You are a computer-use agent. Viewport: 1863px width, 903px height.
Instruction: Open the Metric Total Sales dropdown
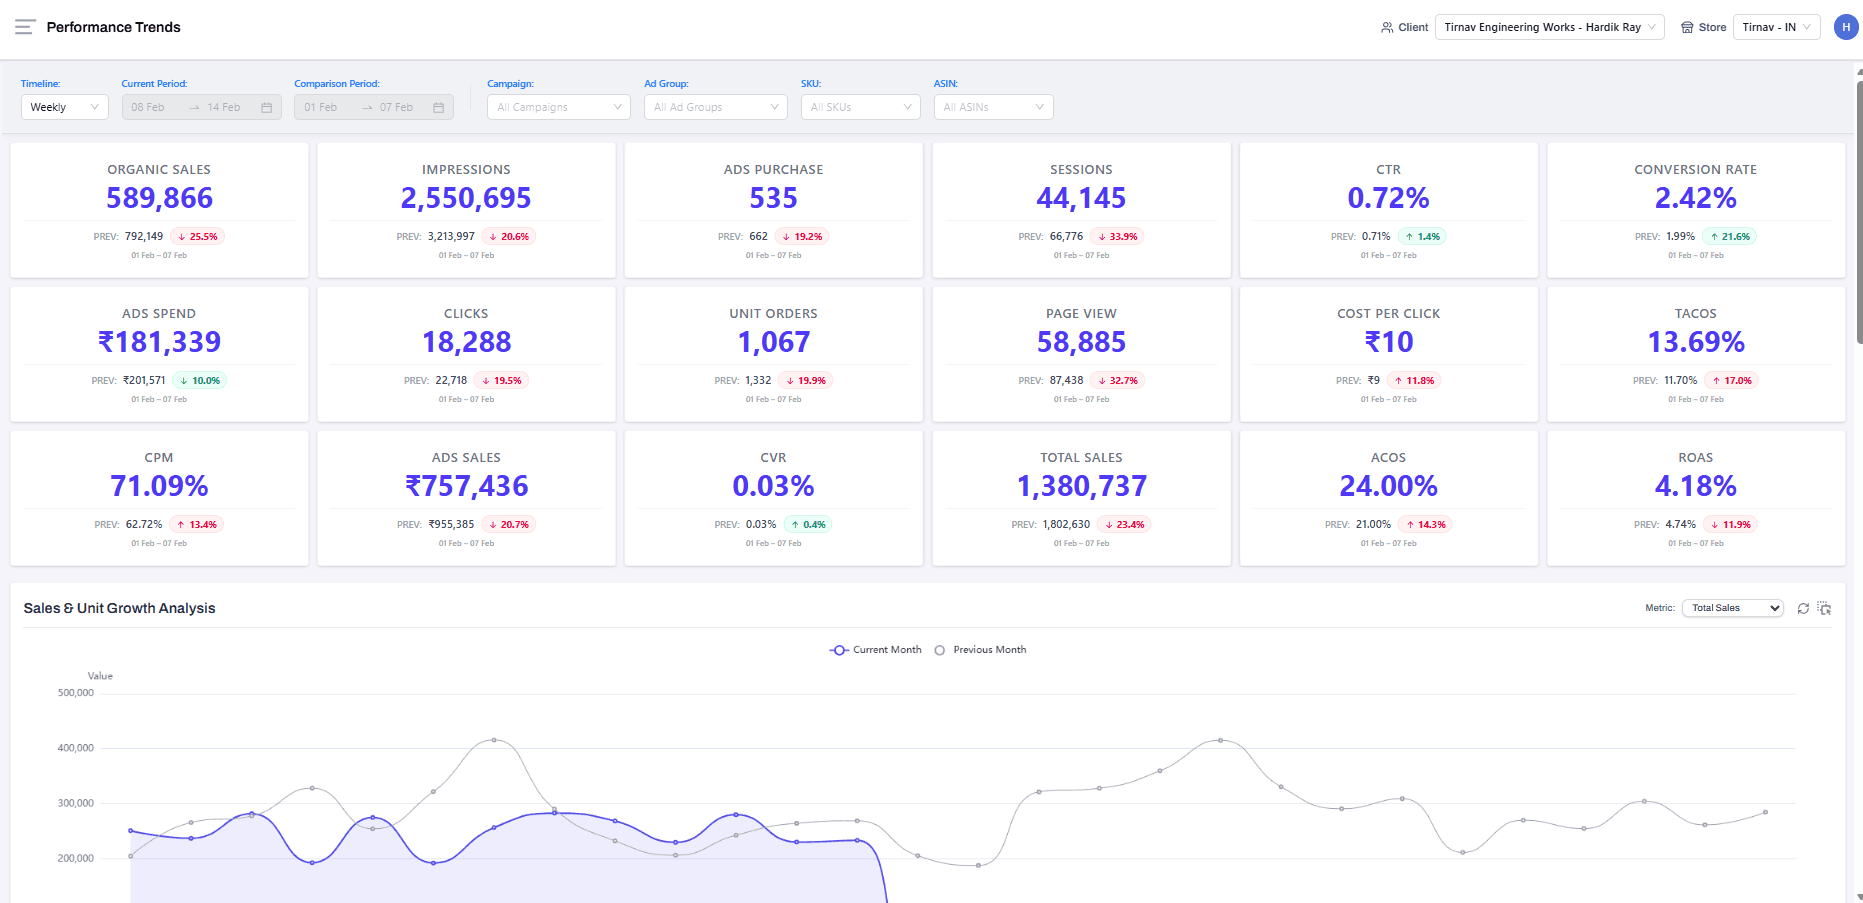pos(1732,608)
